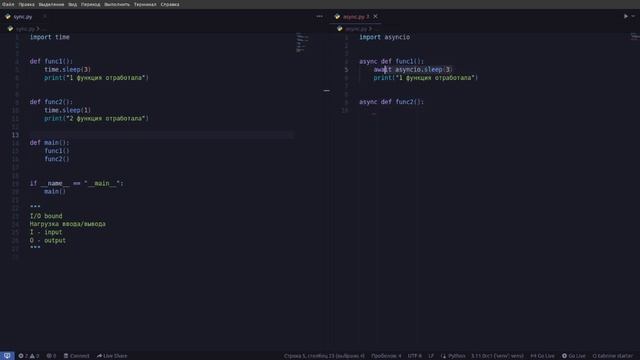The width and height of the screenshot is (640, 360).
Task: Start Live Share session
Action: (x=112, y=356)
